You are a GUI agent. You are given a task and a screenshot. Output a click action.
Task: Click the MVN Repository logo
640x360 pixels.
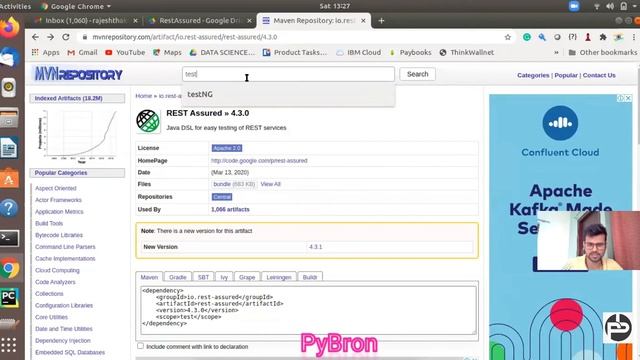tap(78, 74)
